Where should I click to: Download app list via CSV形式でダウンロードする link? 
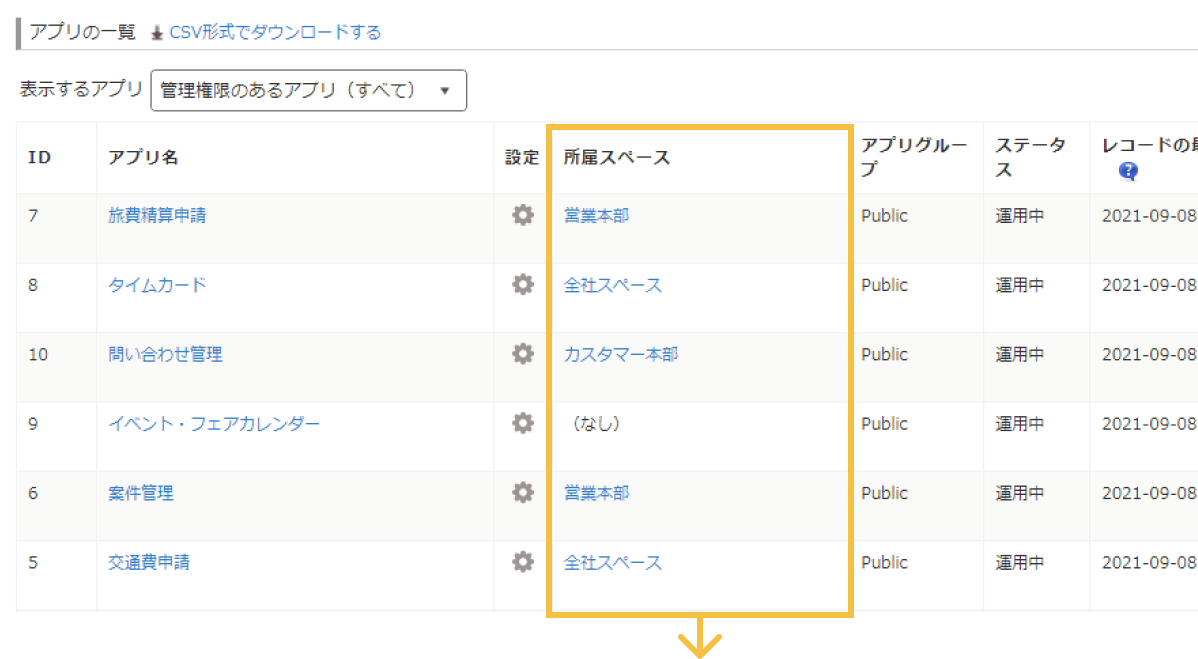[x=275, y=32]
